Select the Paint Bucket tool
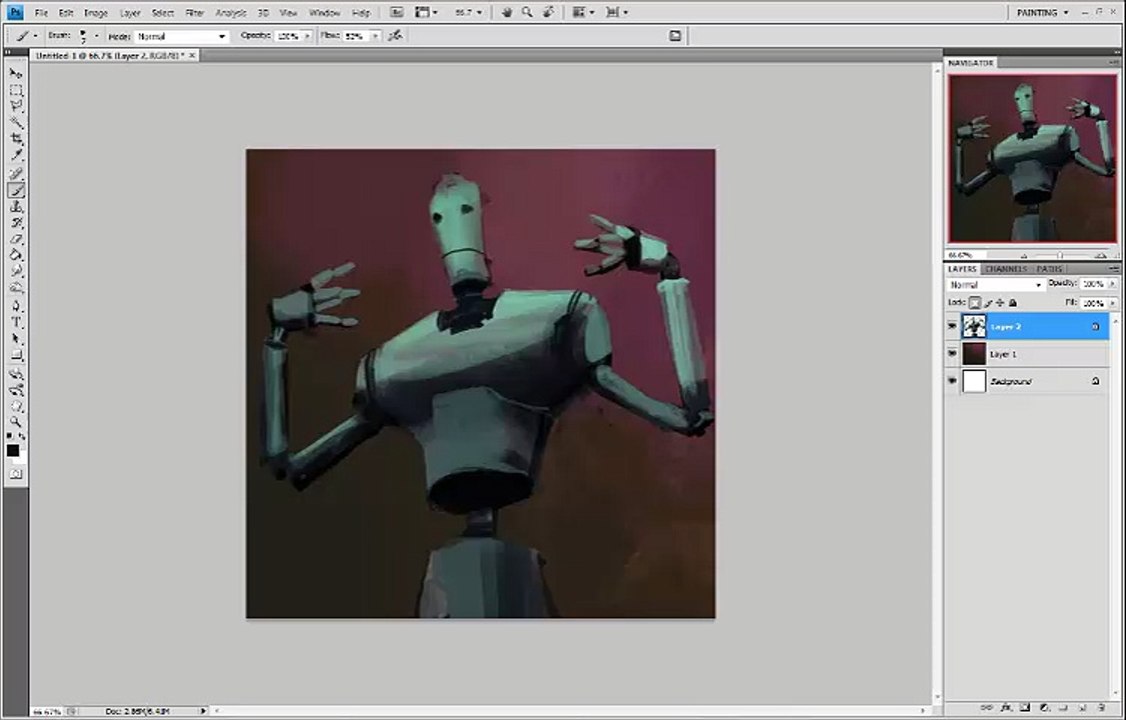The image size is (1126, 720). click(16, 256)
